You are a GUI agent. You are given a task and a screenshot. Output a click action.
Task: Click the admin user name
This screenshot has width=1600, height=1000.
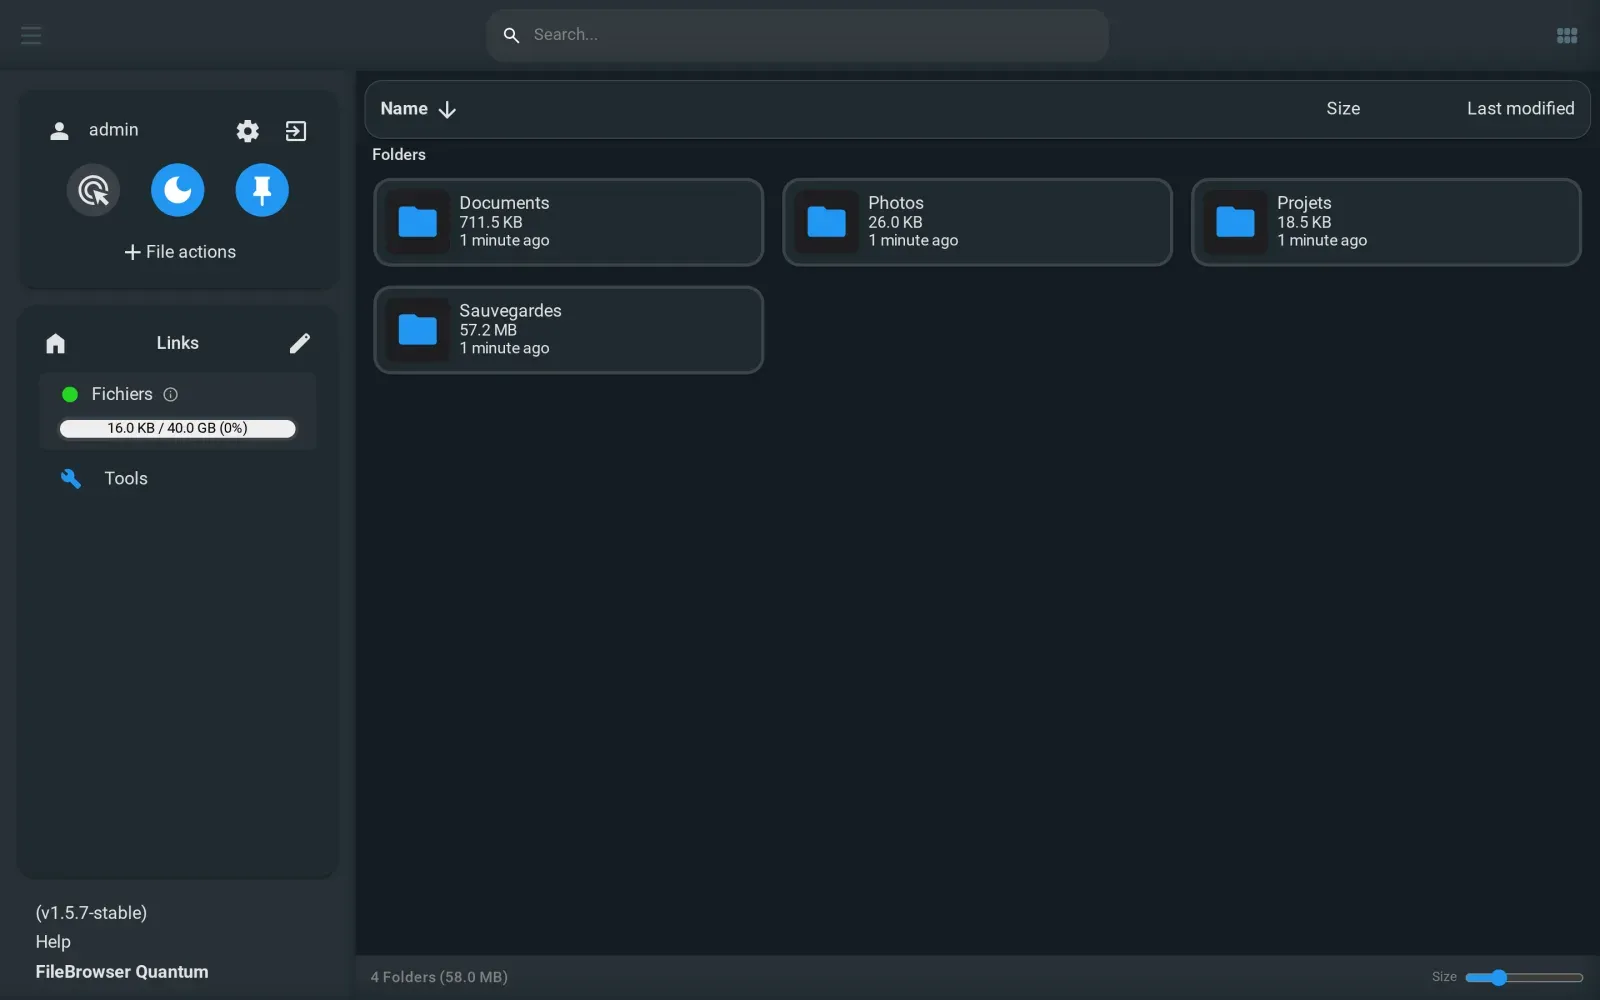[114, 130]
